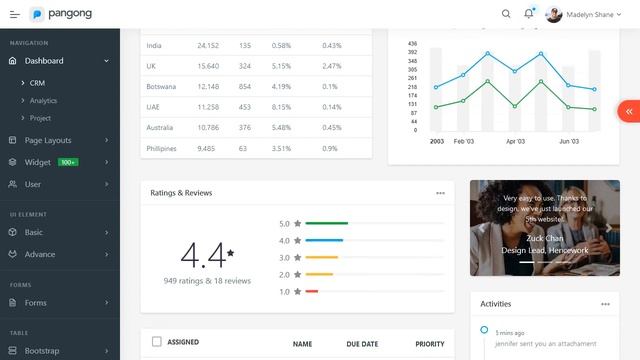
Task: Expand the Basic menu chevron
Action: point(107,232)
